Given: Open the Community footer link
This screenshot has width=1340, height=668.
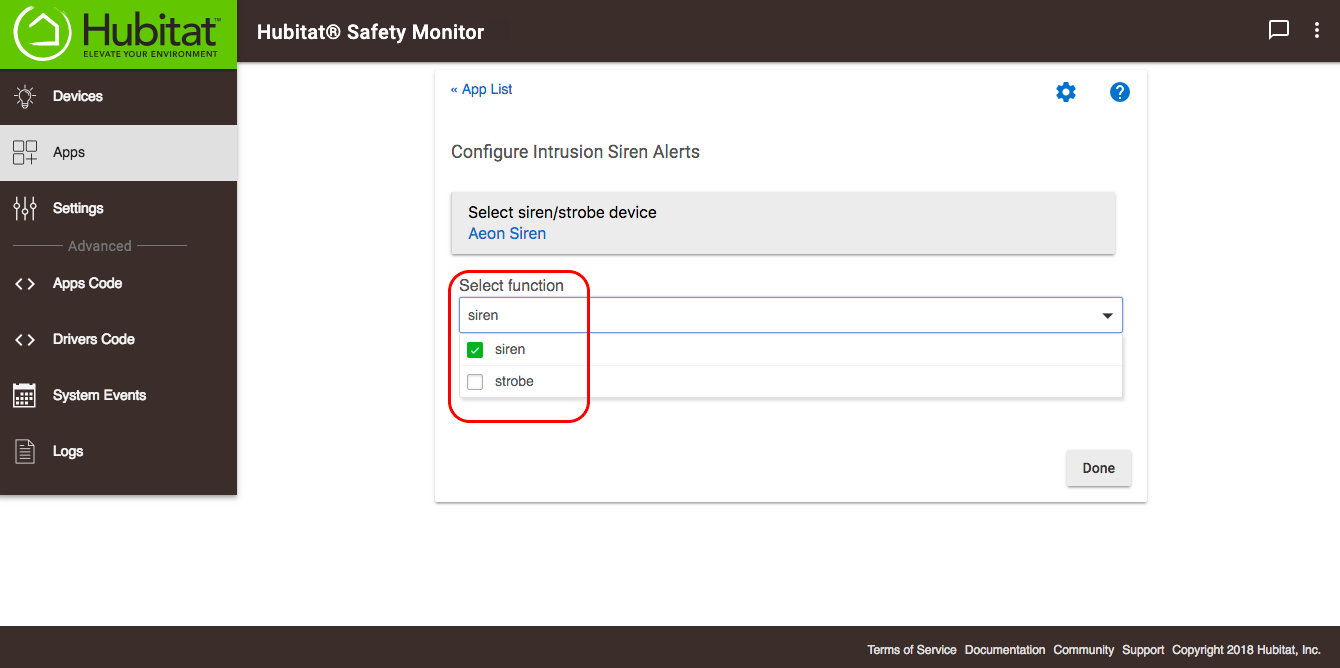Looking at the screenshot, I should click(x=1083, y=650).
